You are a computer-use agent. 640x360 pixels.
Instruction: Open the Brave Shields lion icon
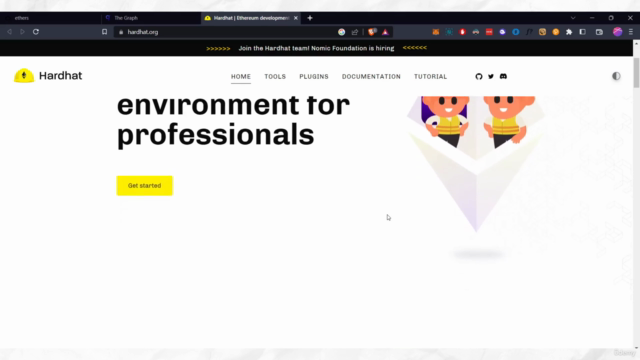tap(372, 32)
